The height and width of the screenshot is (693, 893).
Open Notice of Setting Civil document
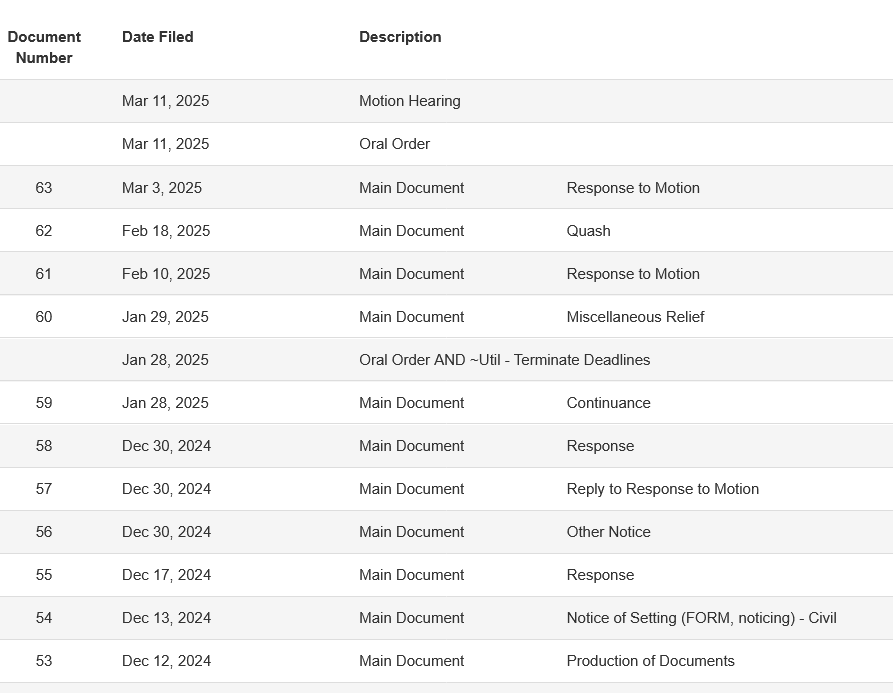click(702, 618)
